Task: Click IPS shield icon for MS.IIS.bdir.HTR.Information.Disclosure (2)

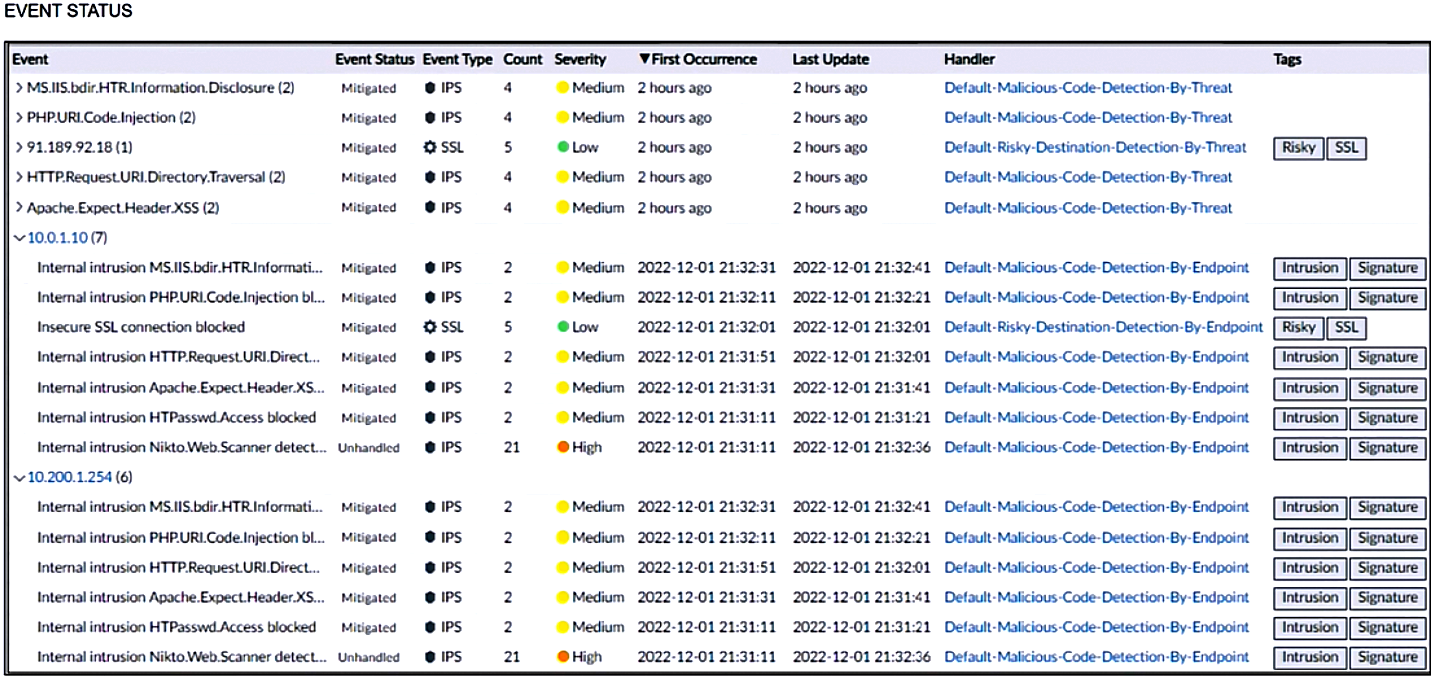Action: (x=430, y=87)
